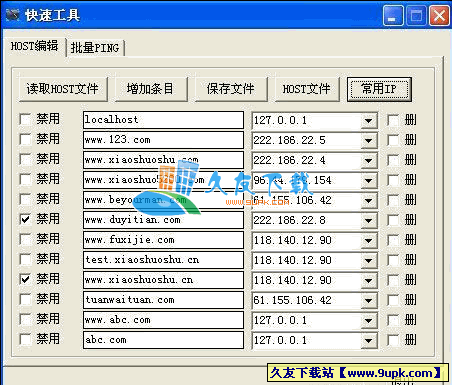
Task: Click the 读取HOST文件 button
Action: coord(63,89)
